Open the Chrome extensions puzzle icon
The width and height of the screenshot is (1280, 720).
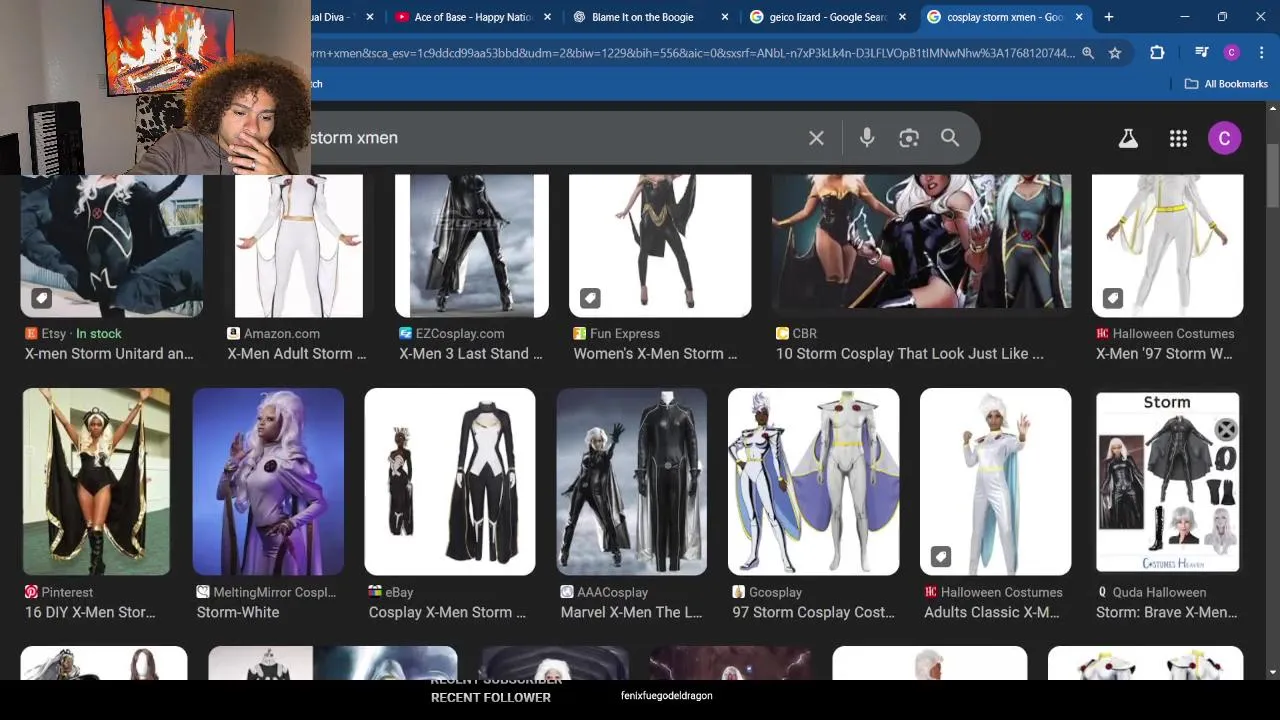[x=1157, y=53]
